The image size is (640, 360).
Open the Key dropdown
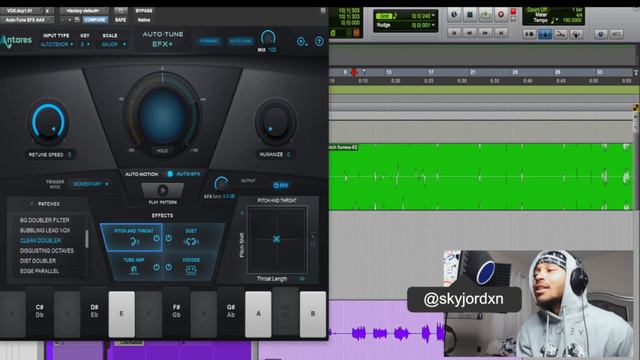[85, 44]
